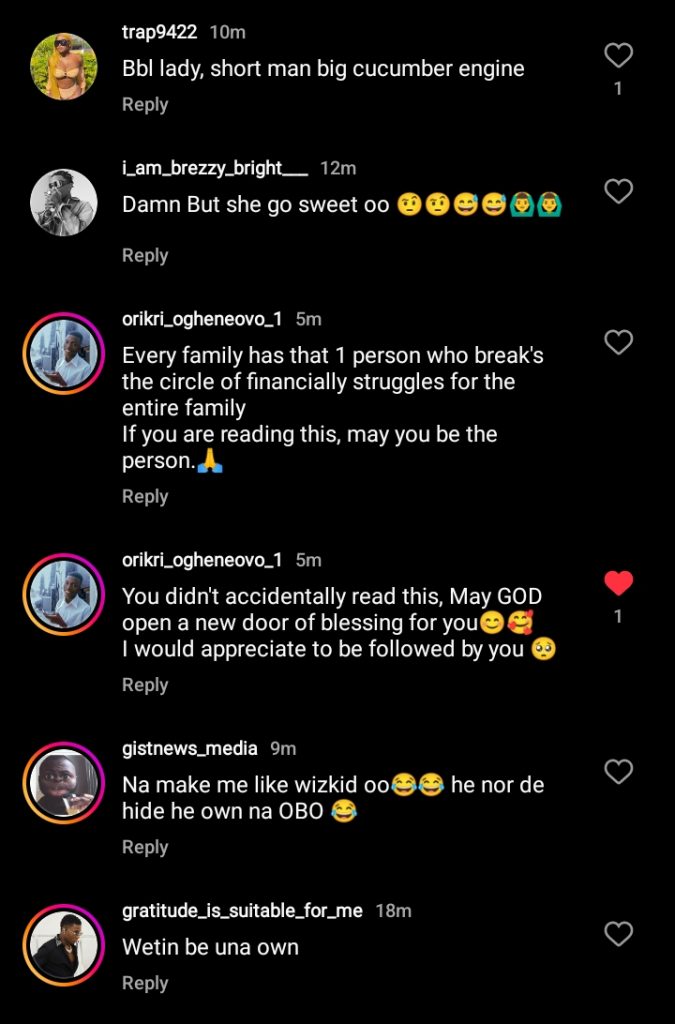View who liked the blessing comment
Viewport: 675px width, 1024px height.
click(619, 616)
